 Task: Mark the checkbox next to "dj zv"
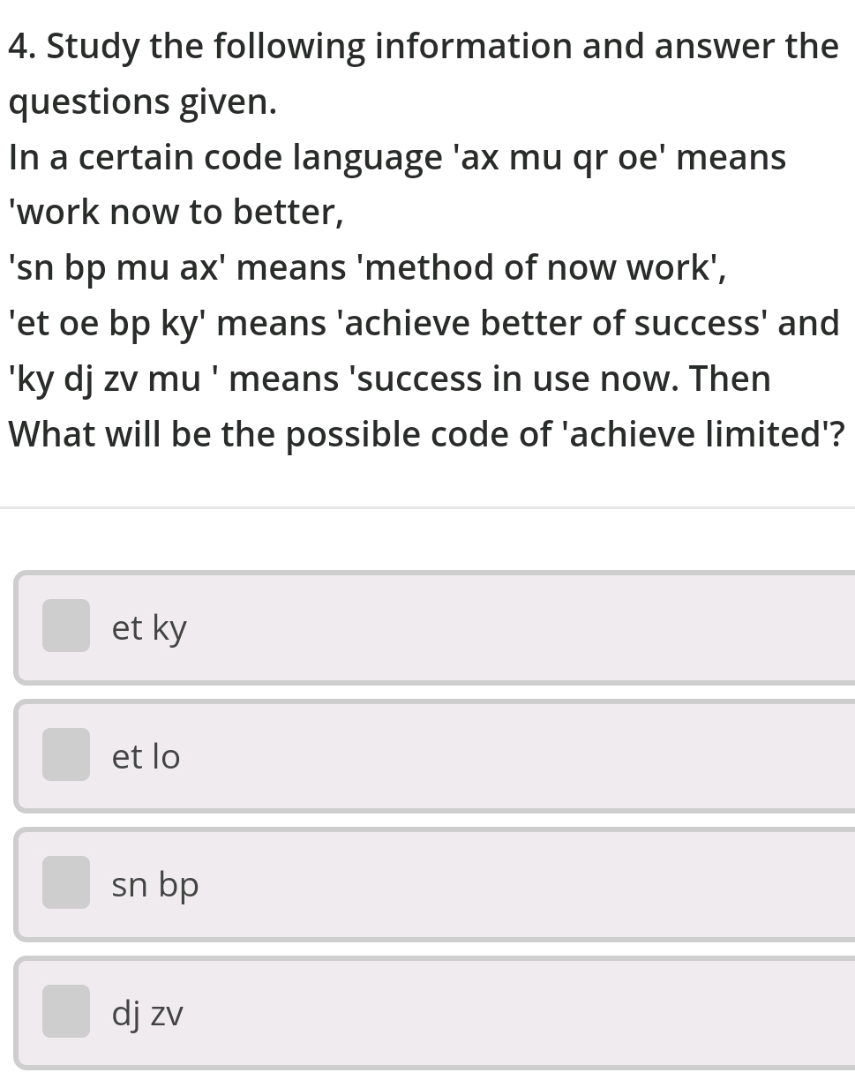coord(66,1011)
